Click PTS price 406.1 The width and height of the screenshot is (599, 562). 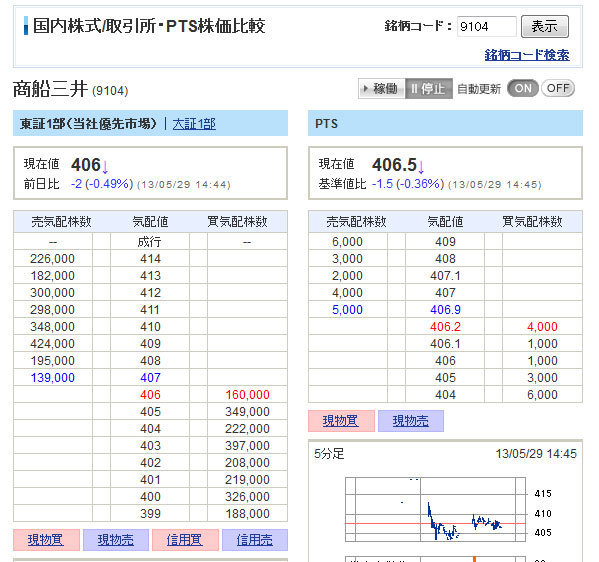(445, 343)
